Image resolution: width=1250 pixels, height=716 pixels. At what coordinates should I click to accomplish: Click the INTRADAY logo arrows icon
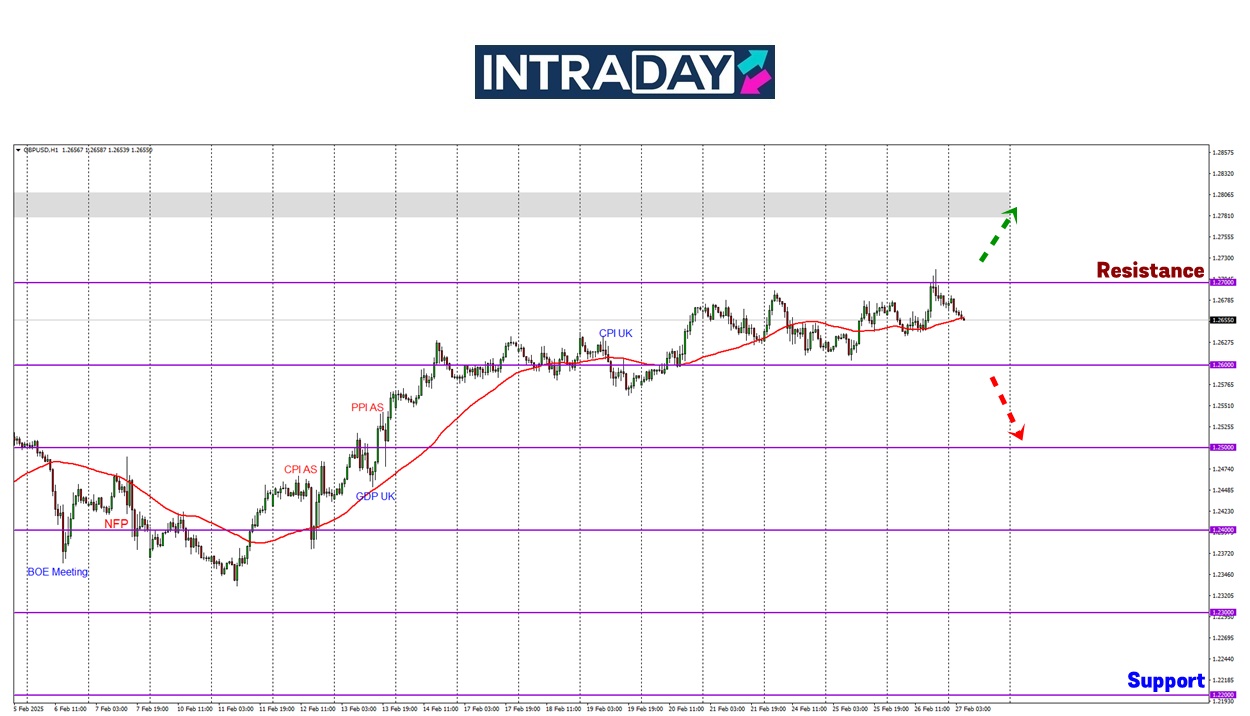(754, 72)
